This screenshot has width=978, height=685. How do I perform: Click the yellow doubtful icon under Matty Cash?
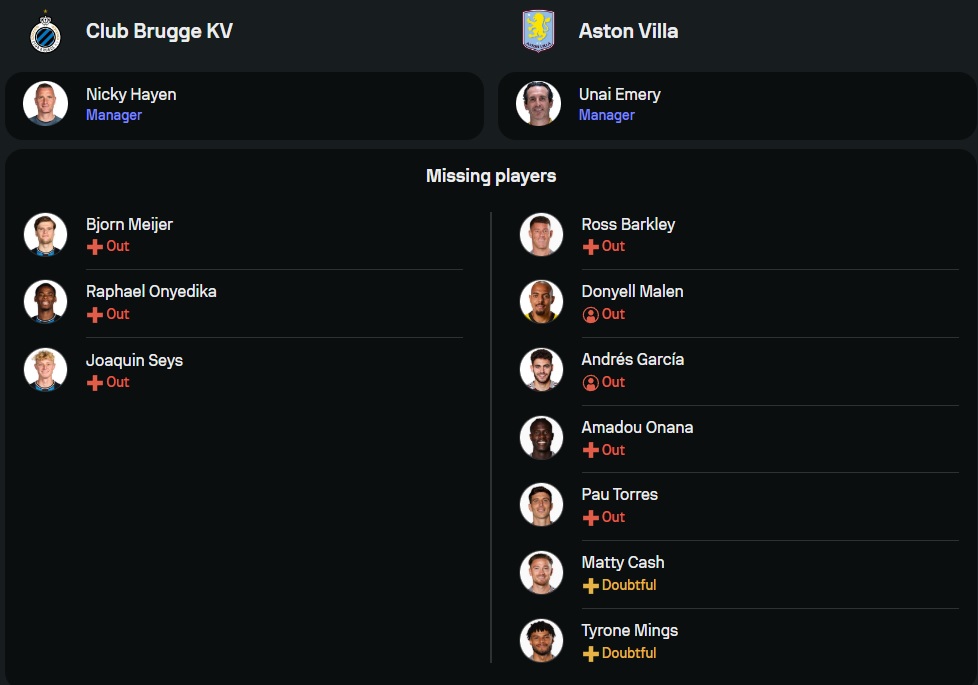click(591, 586)
